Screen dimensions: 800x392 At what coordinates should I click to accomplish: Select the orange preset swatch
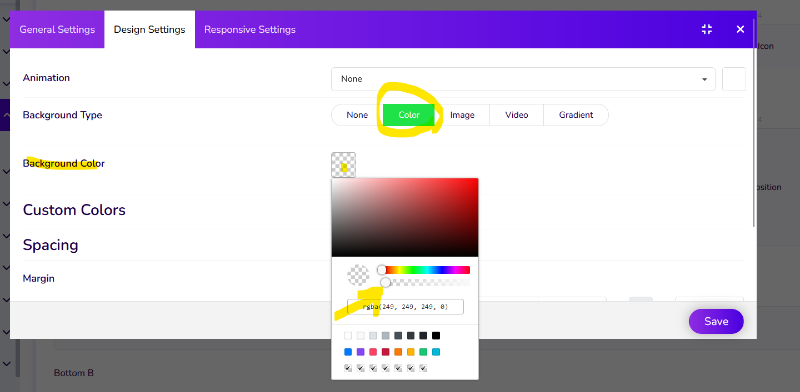click(x=398, y=352)
